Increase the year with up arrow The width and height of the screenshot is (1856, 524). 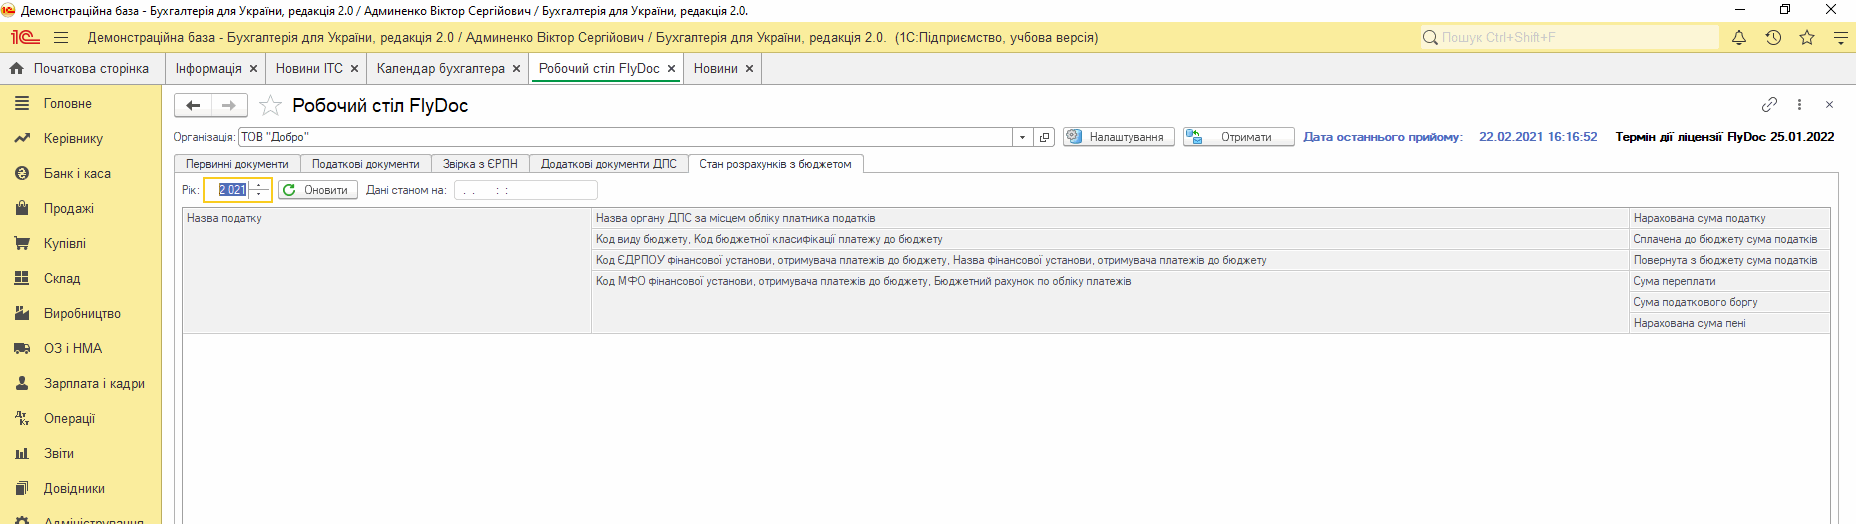click(x=258, y=185)
